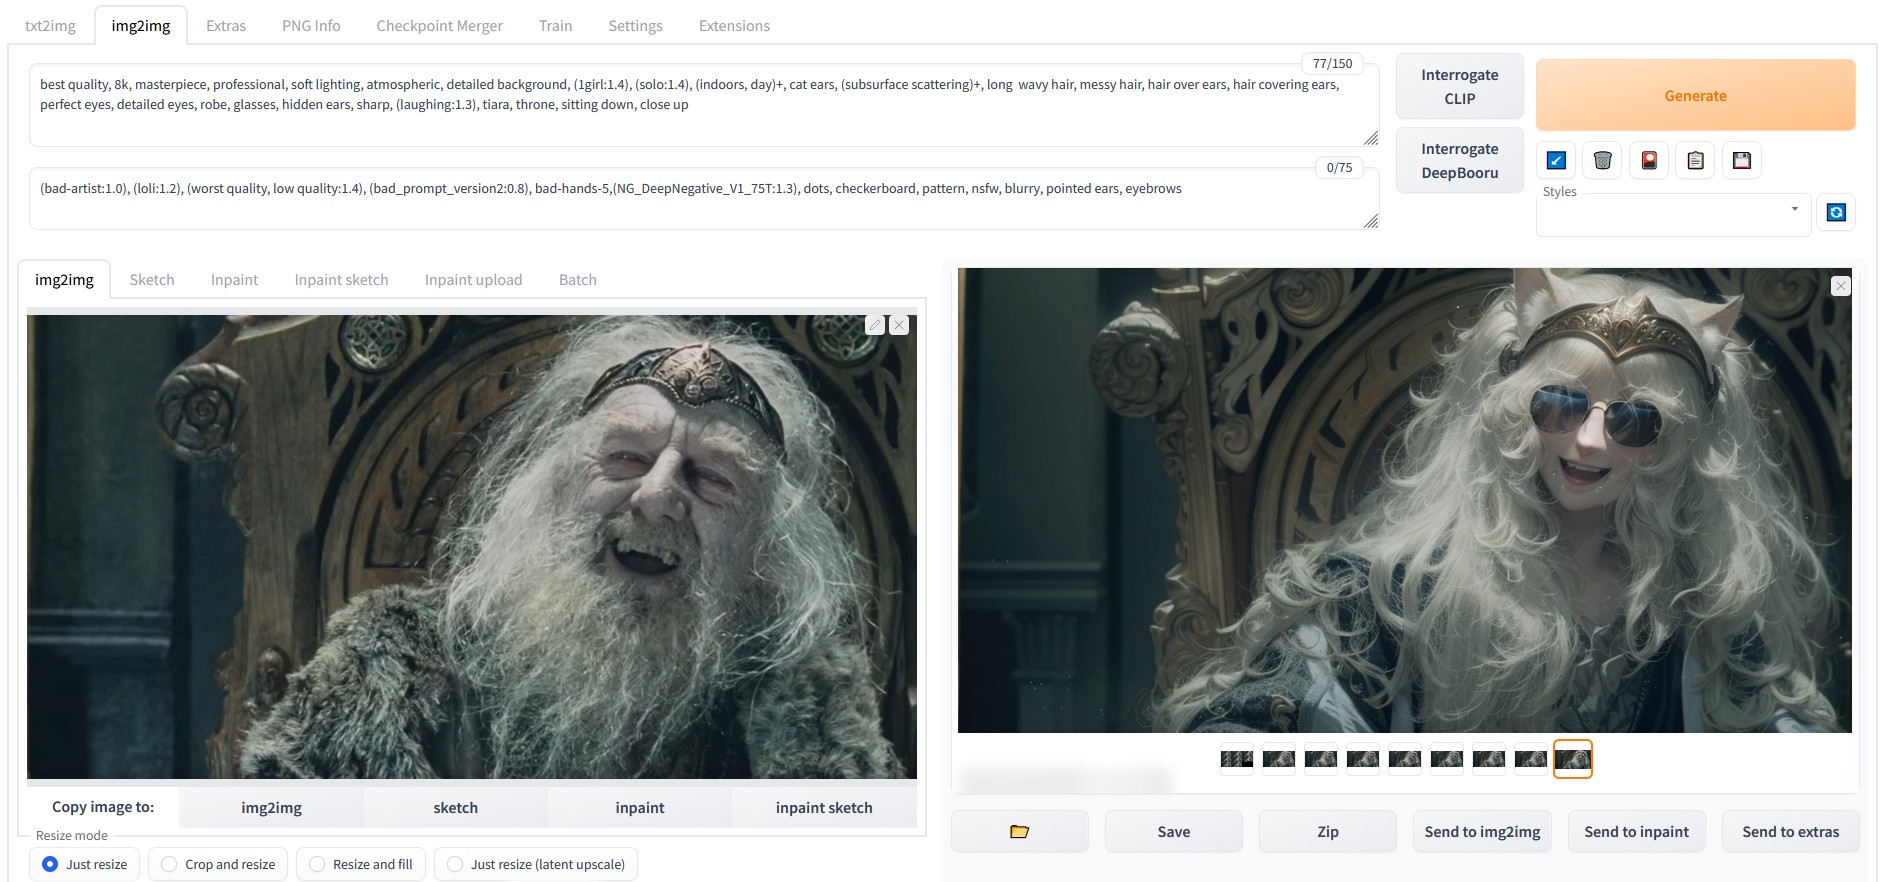1888x882 pixels.
Task: Switch to the txt2img tab
Action: 50,26
